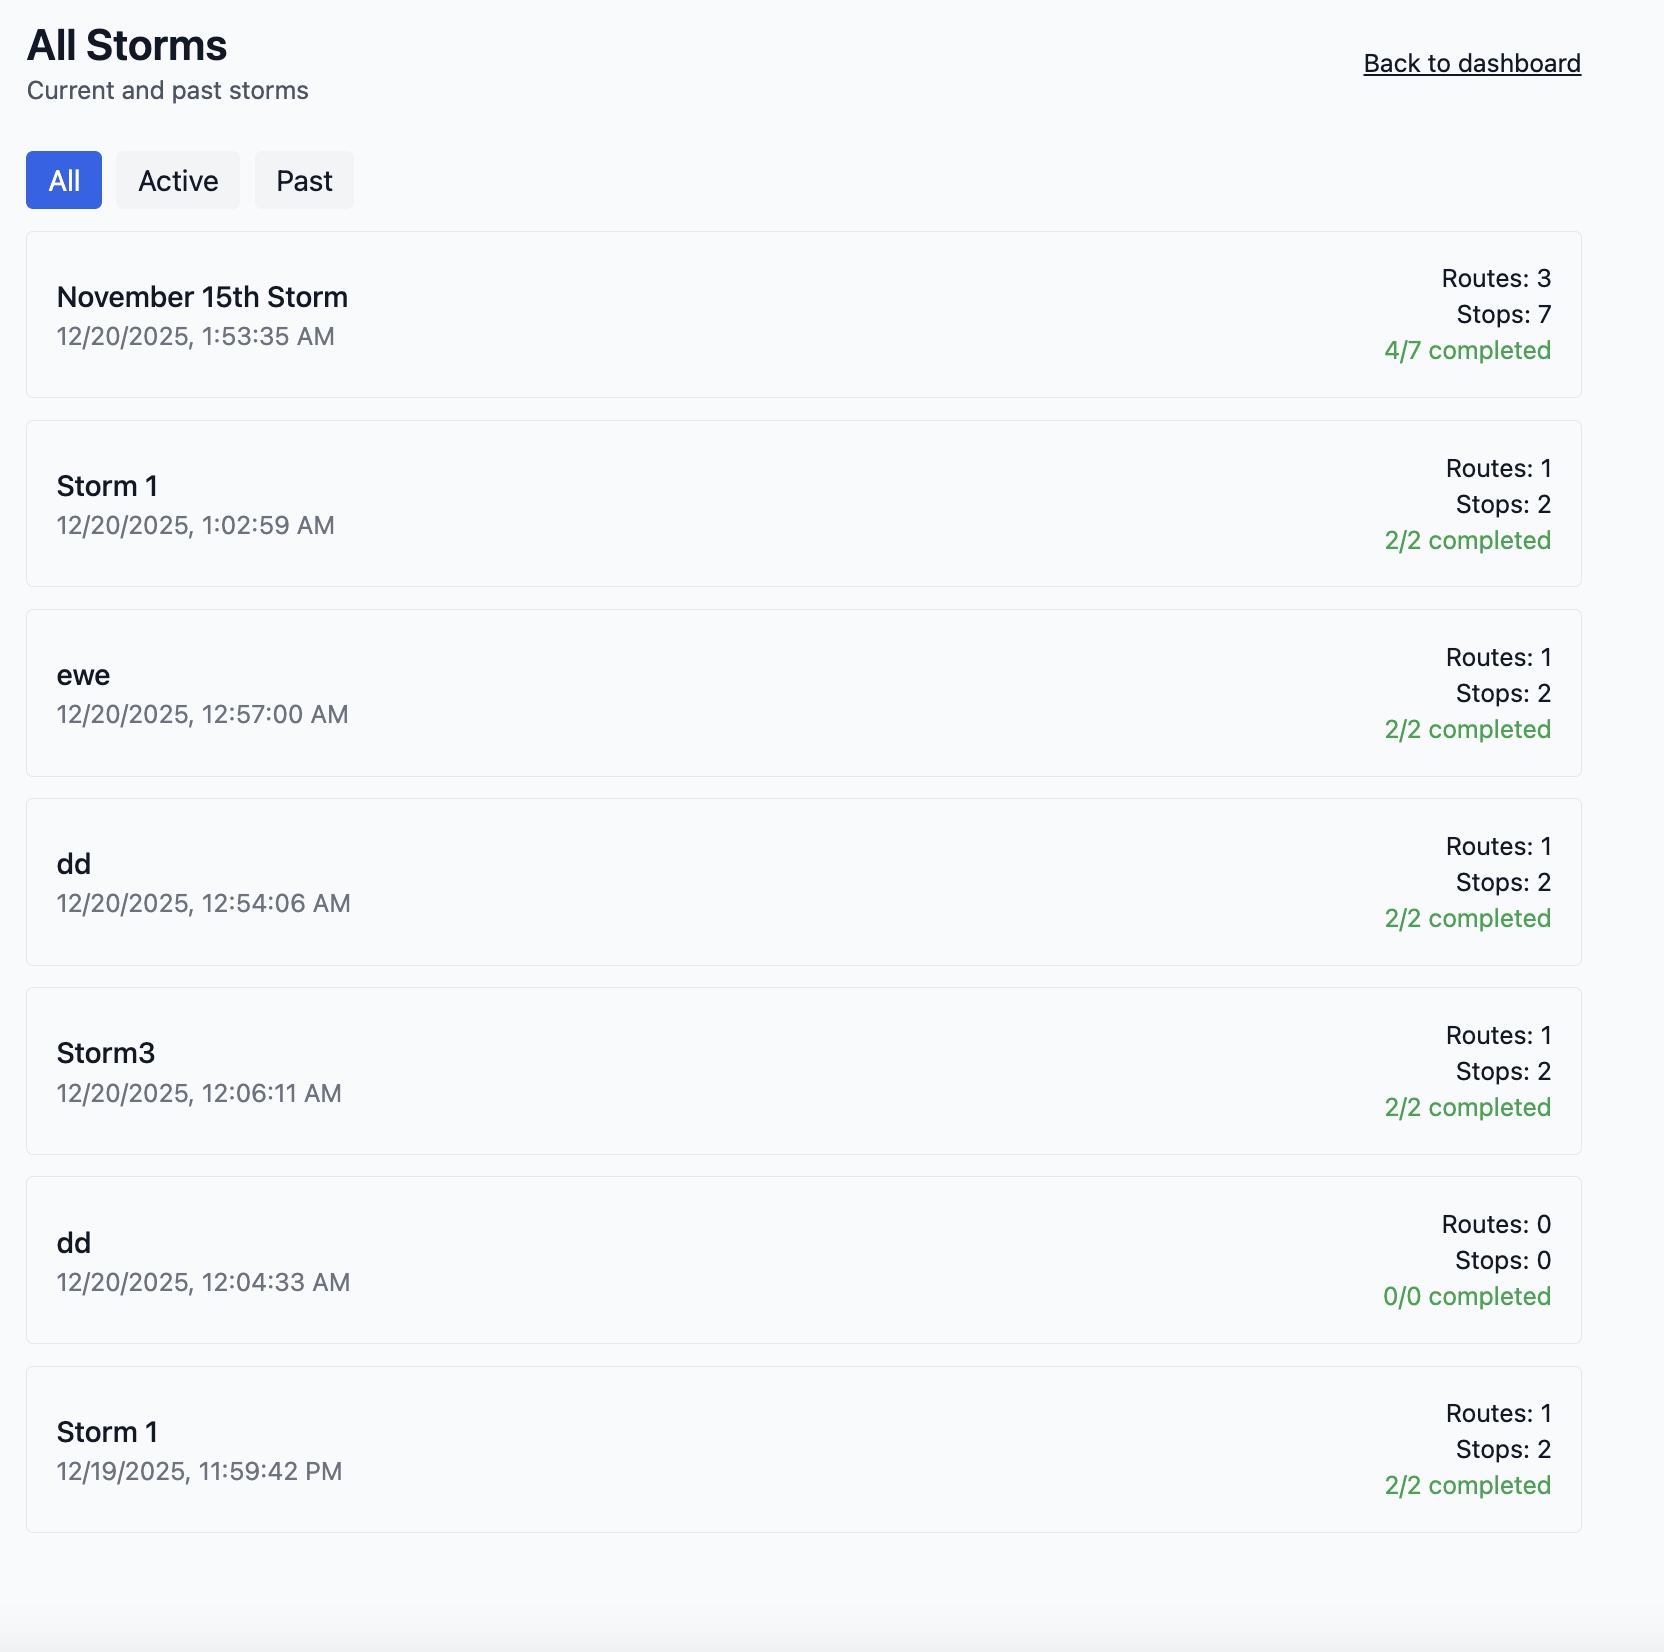1664x1652 pixels.
Task: Click the 0/0 completed status
Action: [1466, 1297]
